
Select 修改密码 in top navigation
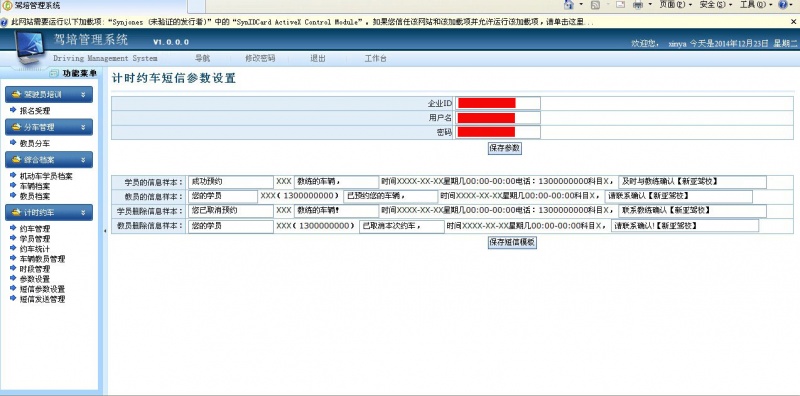[260, 58]
